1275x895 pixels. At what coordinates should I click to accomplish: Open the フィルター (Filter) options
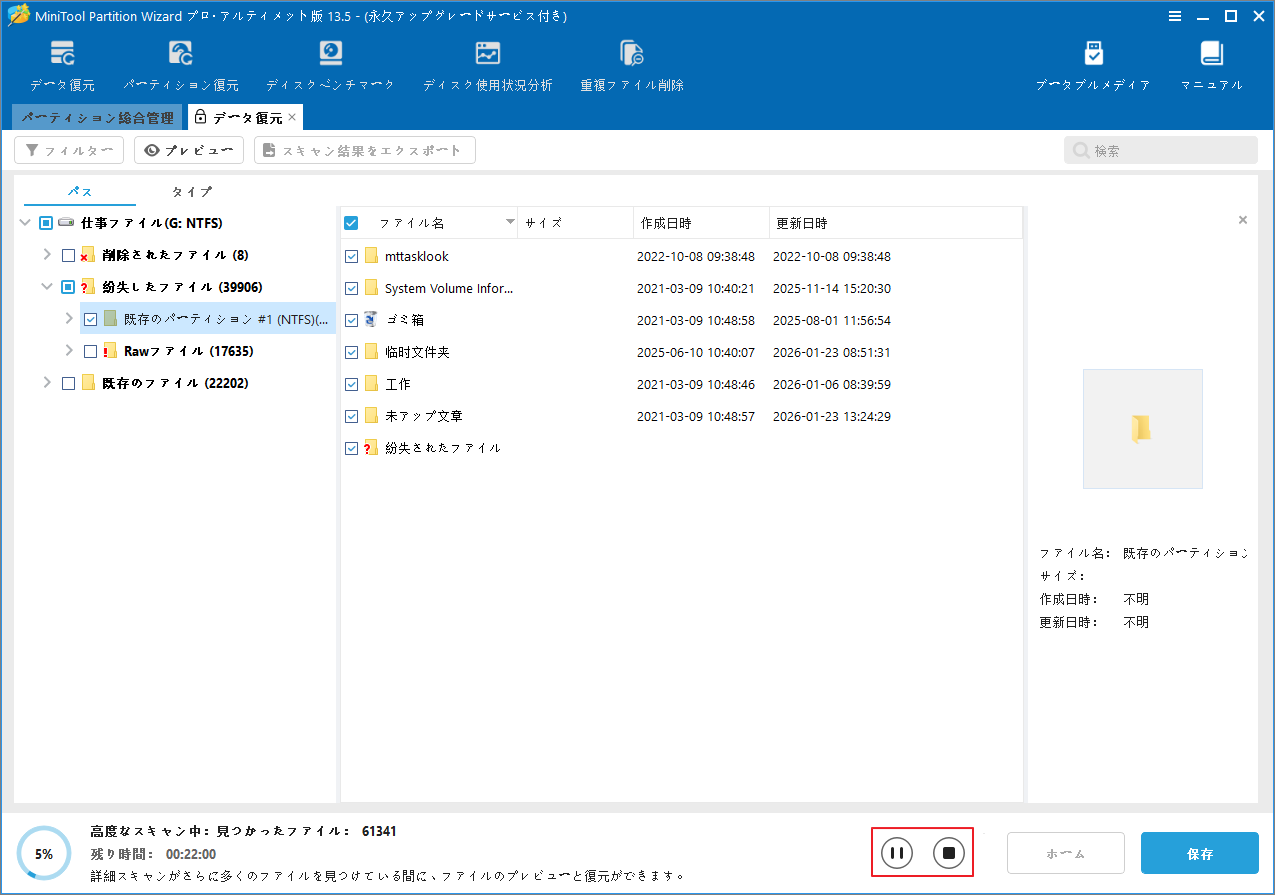tap(68, 150)
